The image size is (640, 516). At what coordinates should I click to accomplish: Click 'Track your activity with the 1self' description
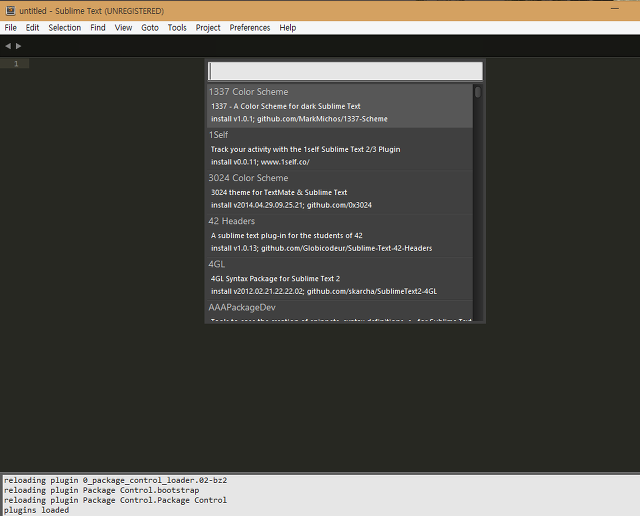[305, 149]
